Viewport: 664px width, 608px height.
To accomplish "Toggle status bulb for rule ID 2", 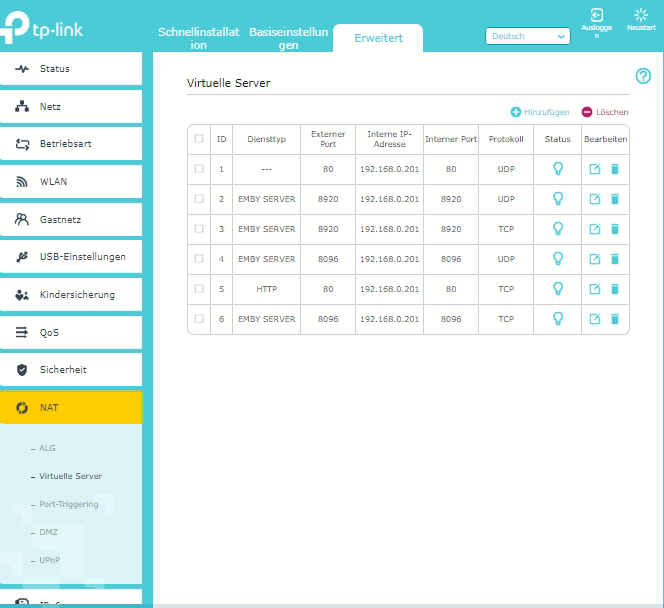I will tap(558, 199).
